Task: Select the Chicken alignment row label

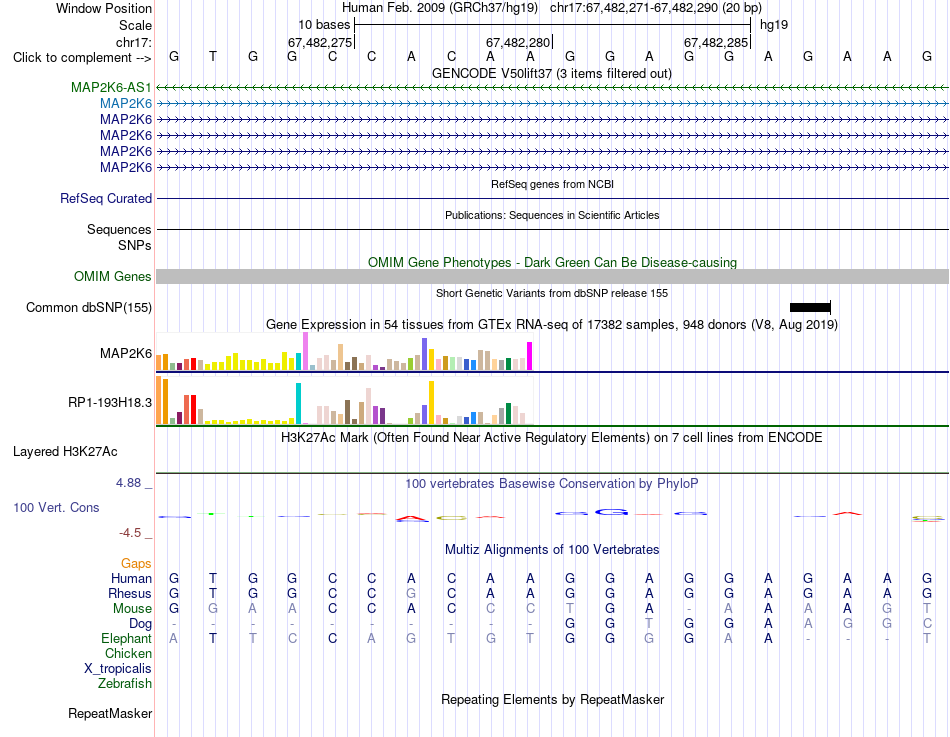Action: tap(128, 653)
